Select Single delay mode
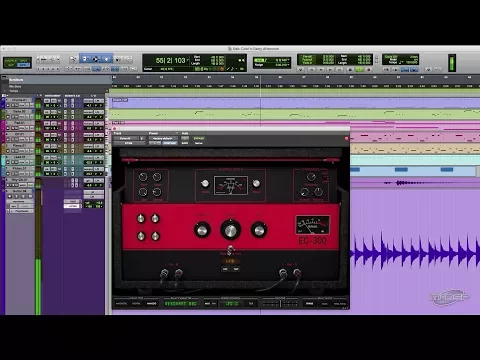The height and width of the screenshot is (360, 480). coord(309,303)
